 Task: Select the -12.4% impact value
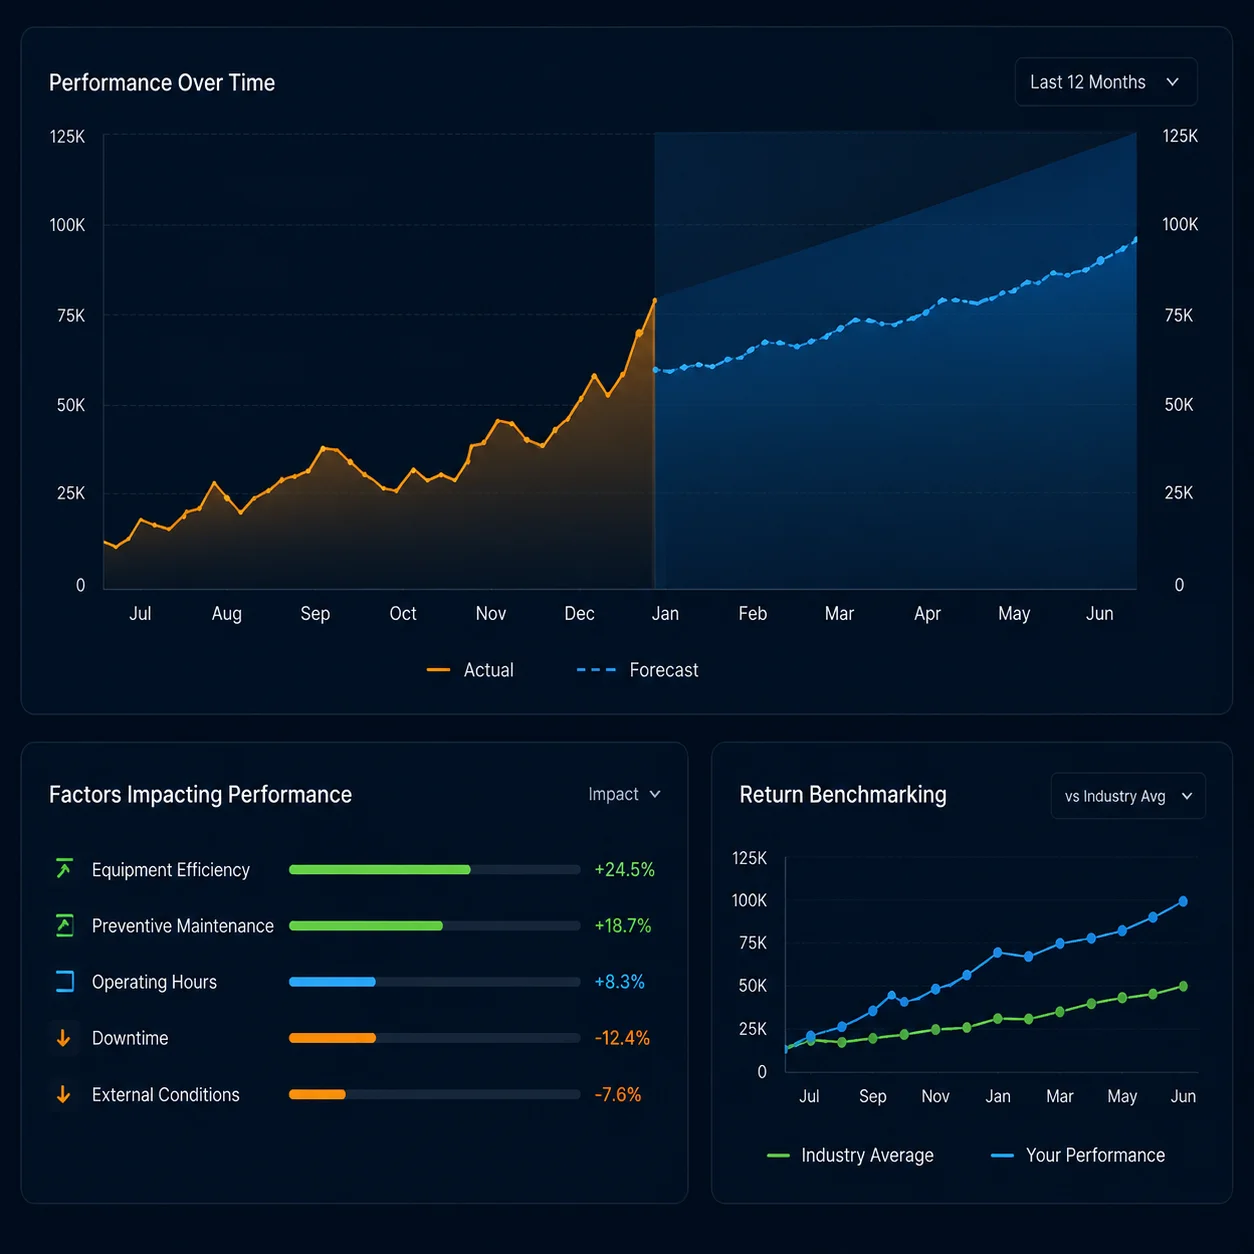(x=622, y=1038)
